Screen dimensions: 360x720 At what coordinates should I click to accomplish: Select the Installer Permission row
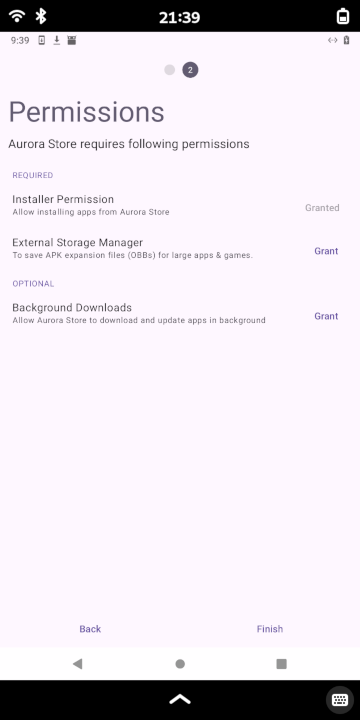[x=180, y=205]
